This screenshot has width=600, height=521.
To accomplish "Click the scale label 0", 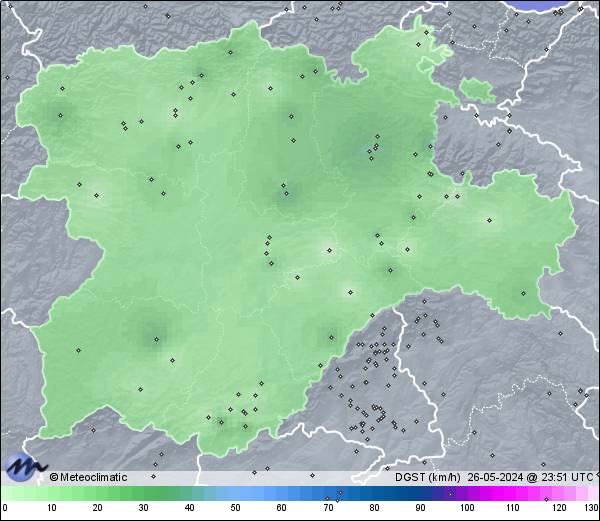I will [x=5, y=508].
